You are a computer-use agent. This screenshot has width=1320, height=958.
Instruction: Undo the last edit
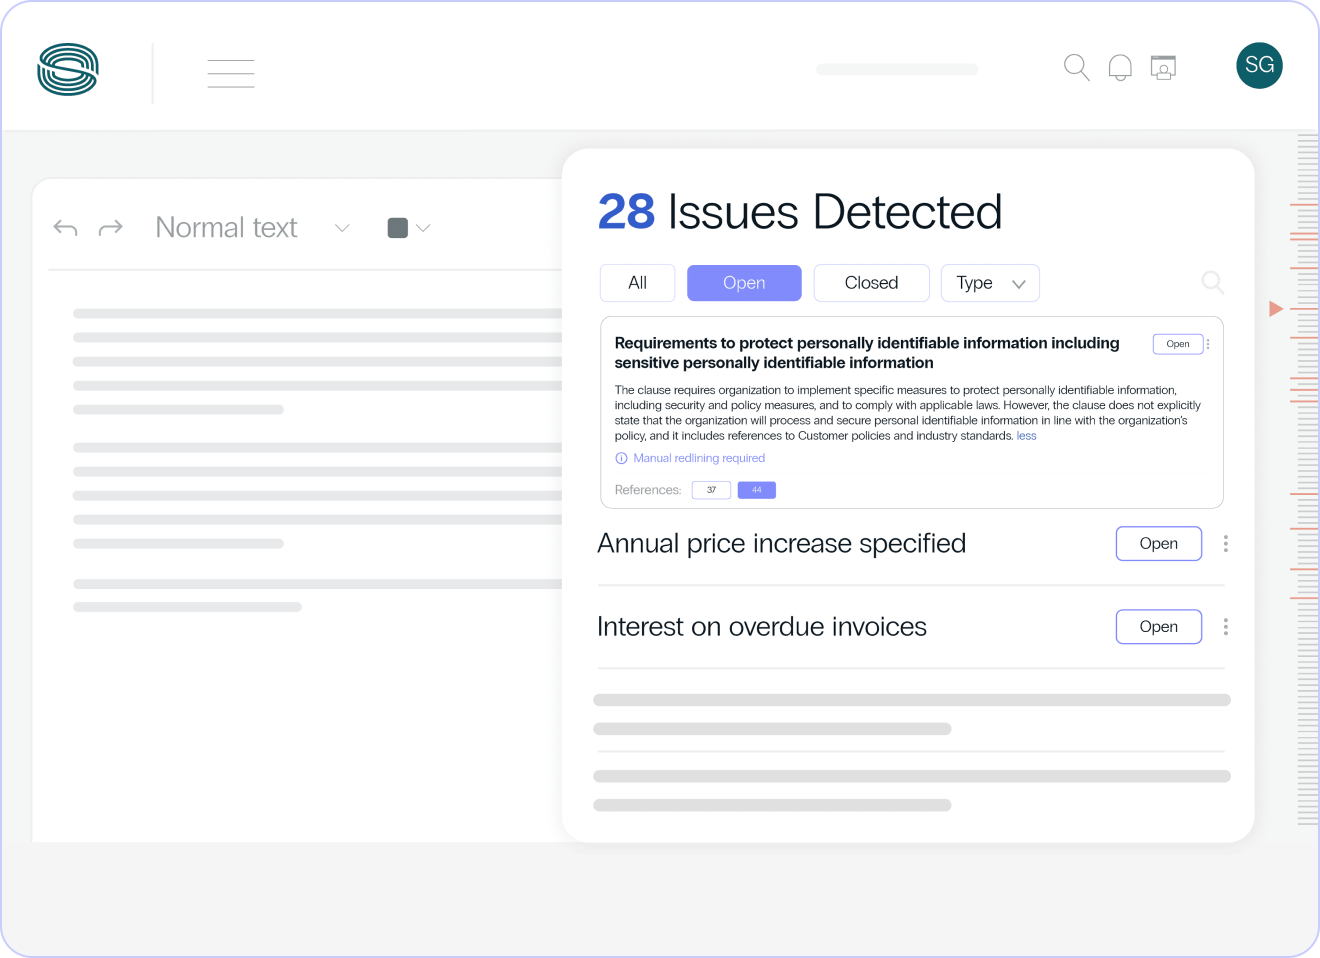click(x=65, y=228)
